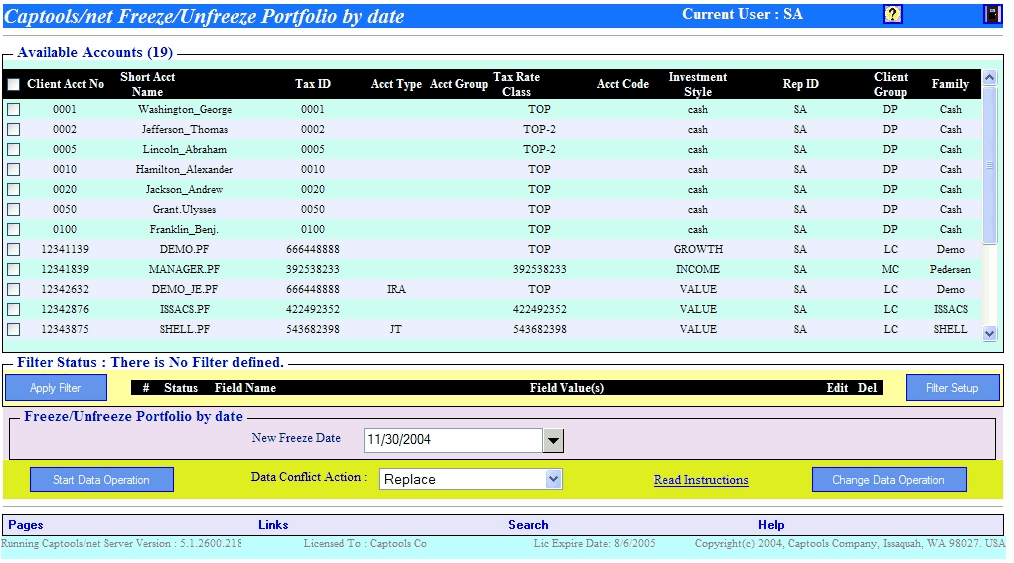Click the accounts list scrollbar thumb
This screenshot has height=563, width=1014.
pos(990,165)
